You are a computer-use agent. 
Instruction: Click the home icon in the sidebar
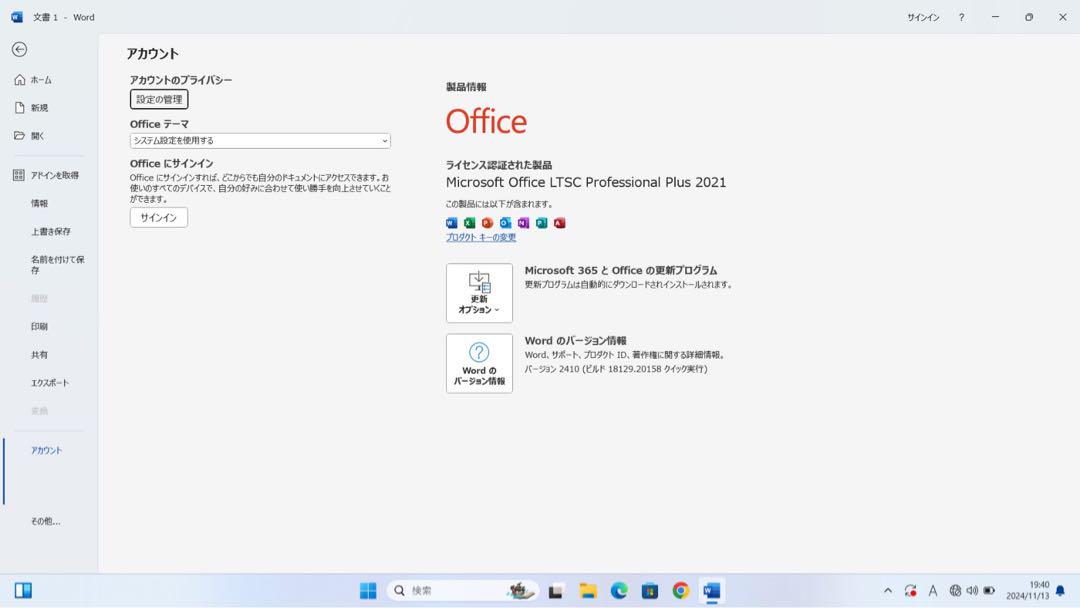click(19, 80)
